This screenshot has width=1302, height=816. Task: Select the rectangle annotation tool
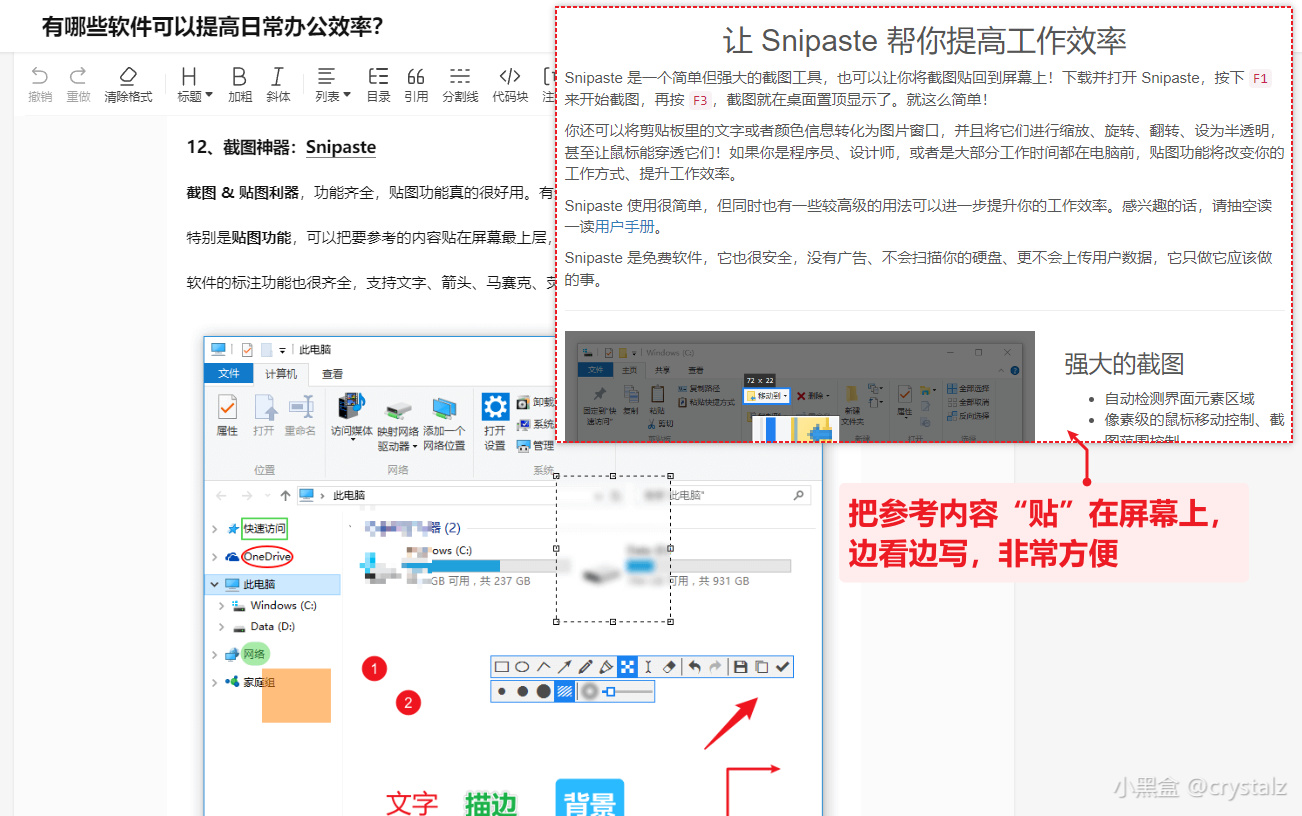tap(501, 666)
